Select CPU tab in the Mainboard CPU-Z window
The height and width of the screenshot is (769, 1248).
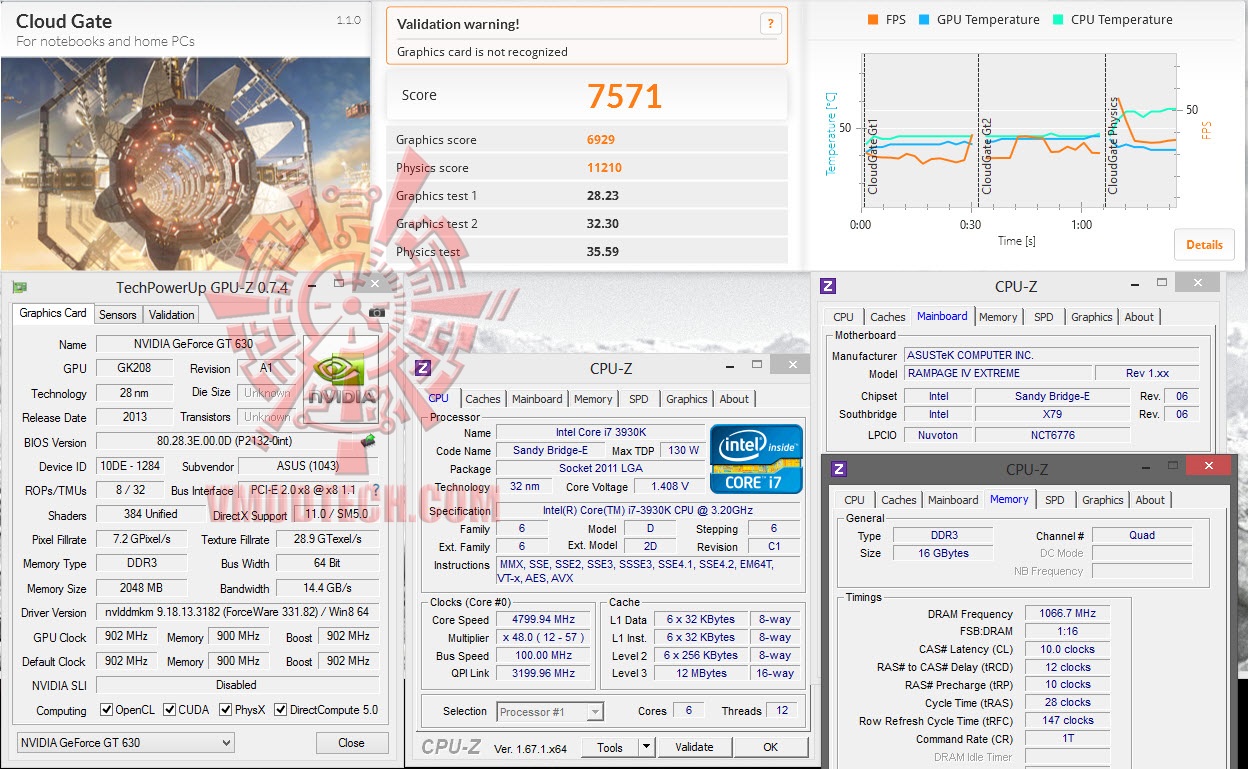coord(844,317)
